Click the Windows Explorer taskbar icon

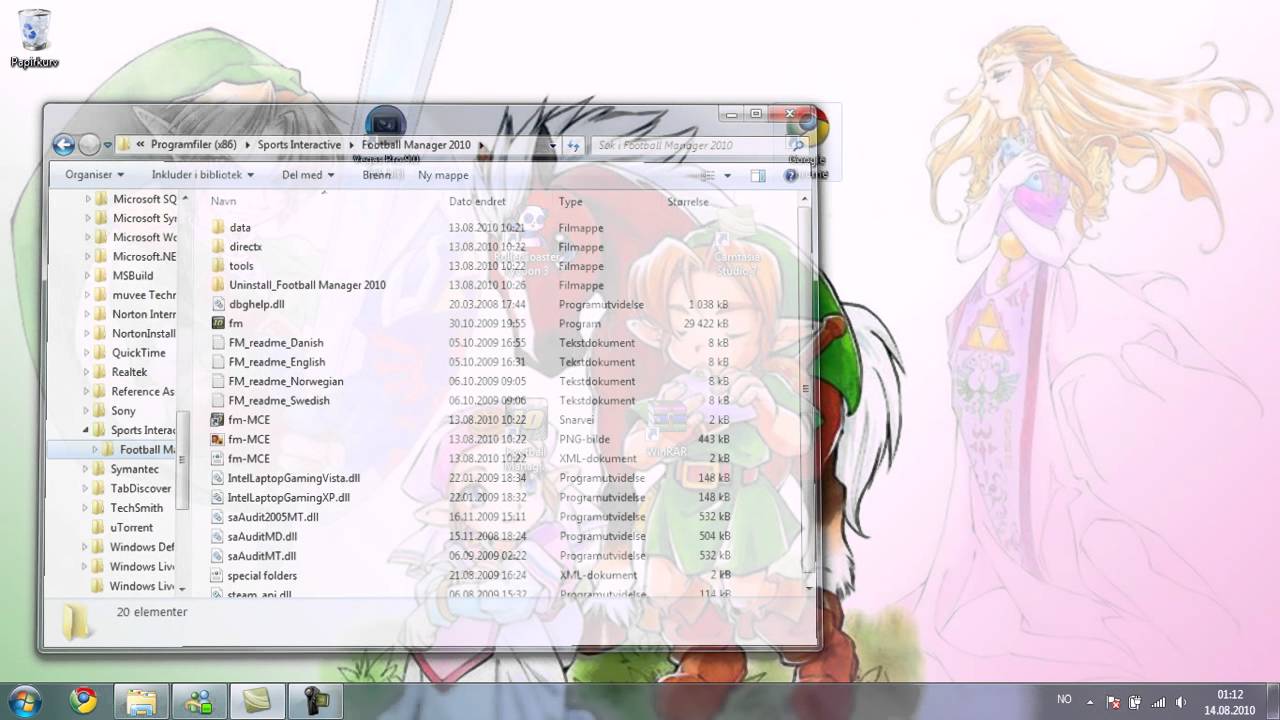(141, 701)
